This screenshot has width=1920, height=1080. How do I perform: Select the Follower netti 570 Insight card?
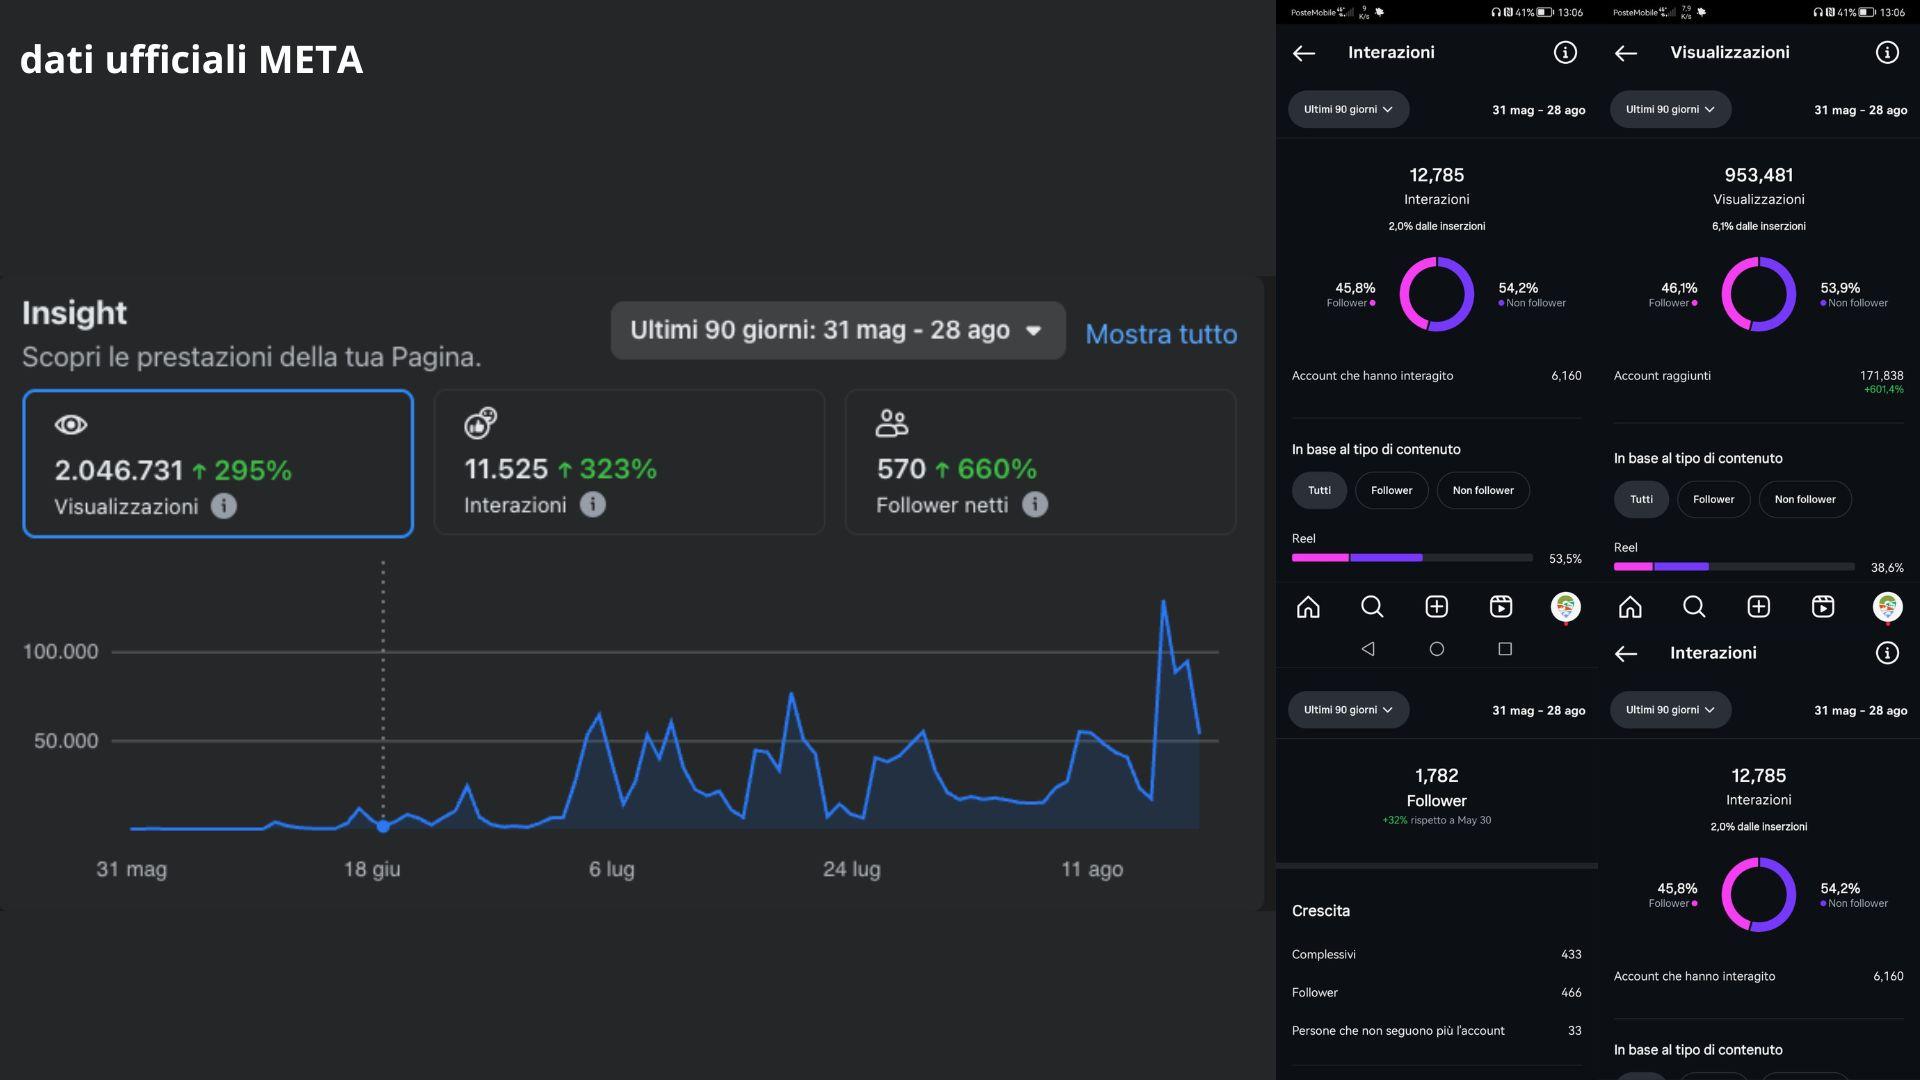1041,462
